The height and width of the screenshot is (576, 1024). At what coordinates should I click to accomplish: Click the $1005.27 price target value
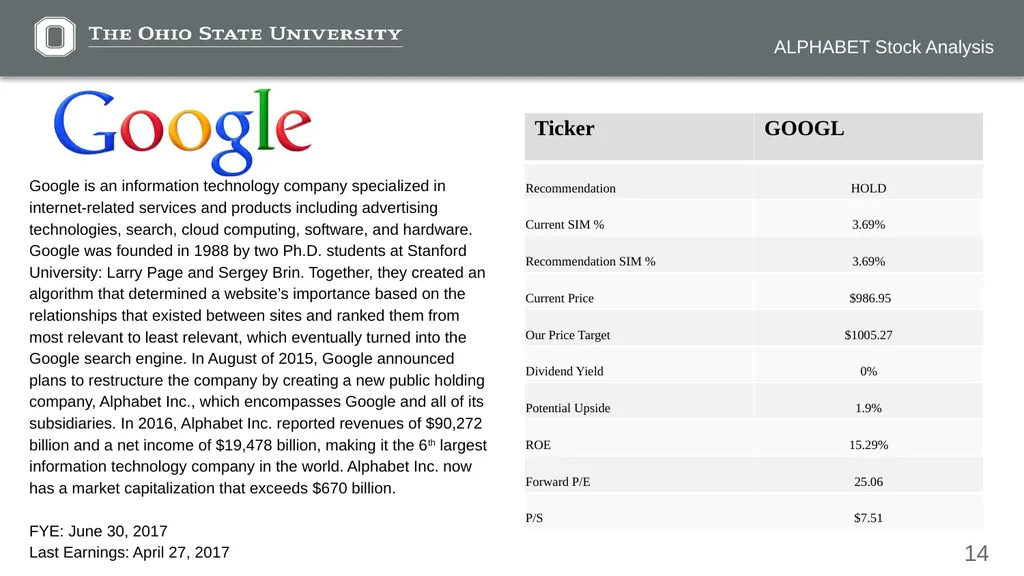868,335
